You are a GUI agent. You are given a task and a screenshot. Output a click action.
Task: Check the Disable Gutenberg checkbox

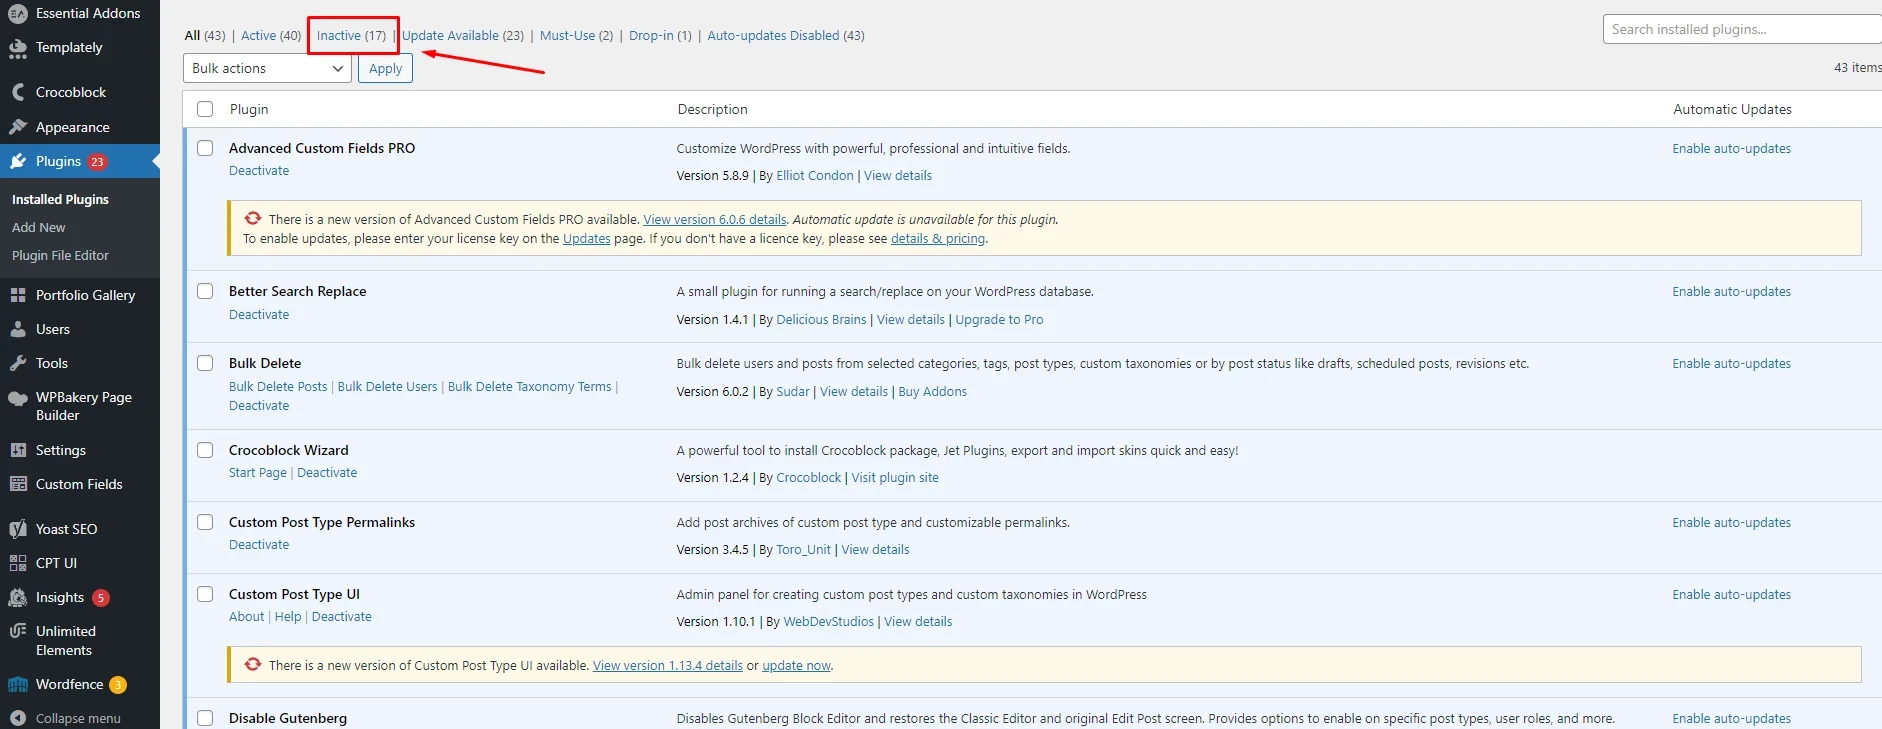click(205, 718)
